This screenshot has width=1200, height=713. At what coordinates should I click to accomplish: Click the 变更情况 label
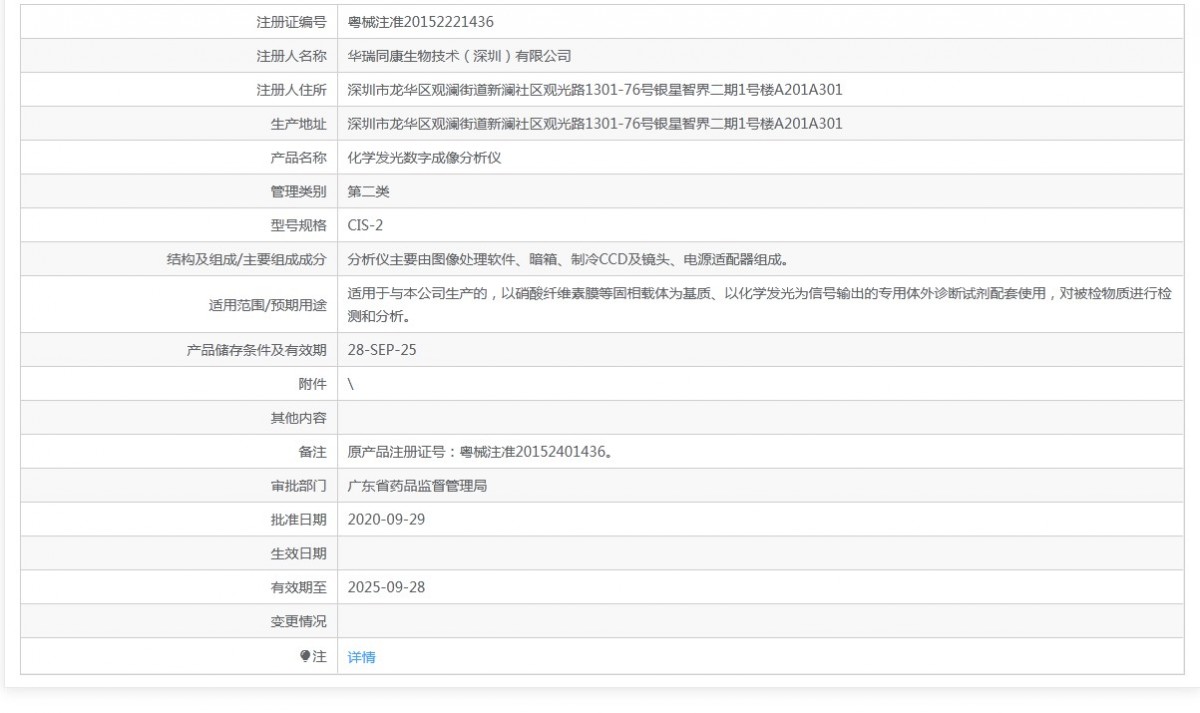pos(298,621)
